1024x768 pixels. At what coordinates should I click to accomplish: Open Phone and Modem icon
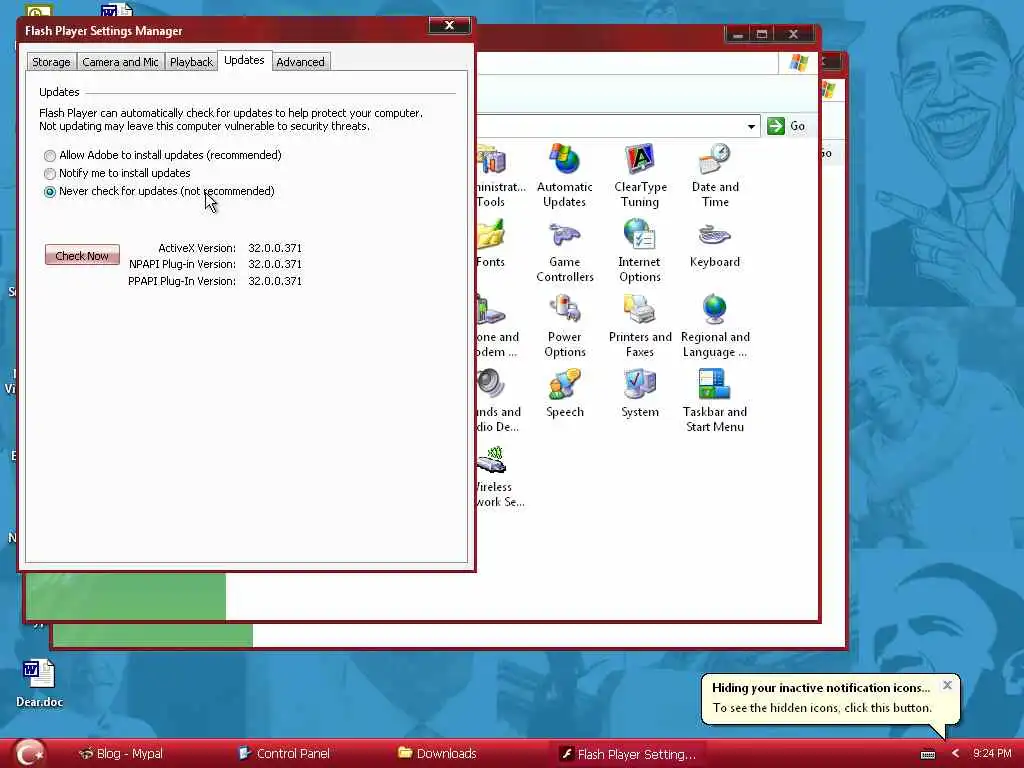(x=498, y=325)
